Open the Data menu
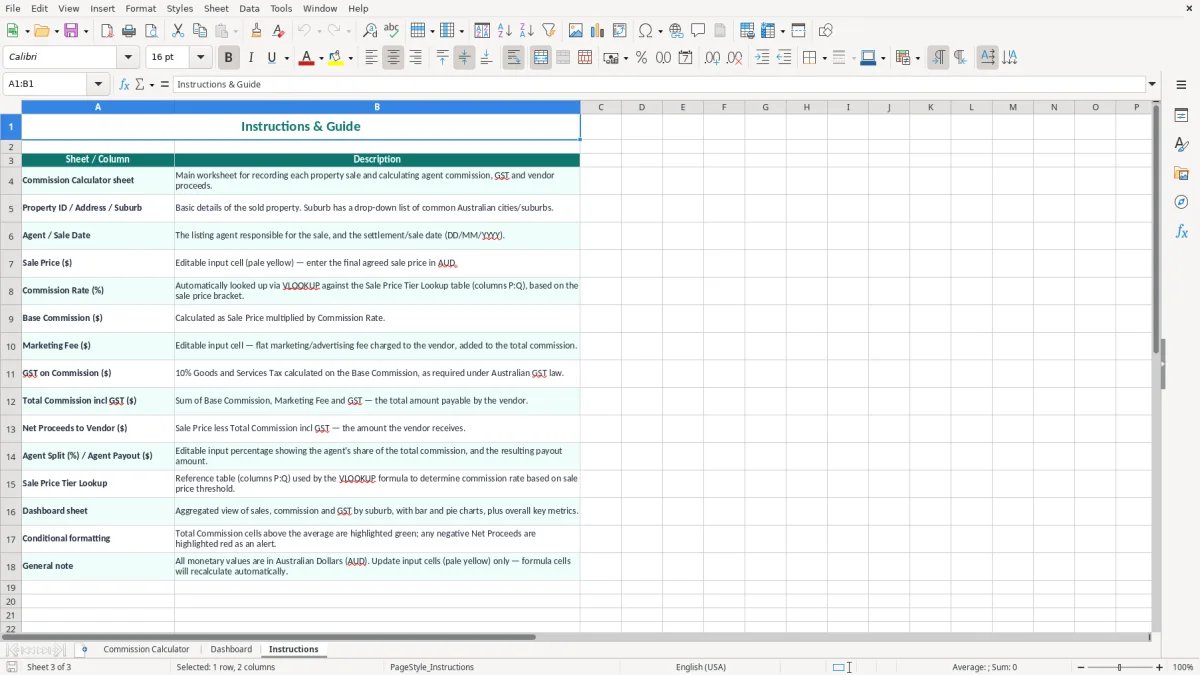 click(x=249, y=8)
